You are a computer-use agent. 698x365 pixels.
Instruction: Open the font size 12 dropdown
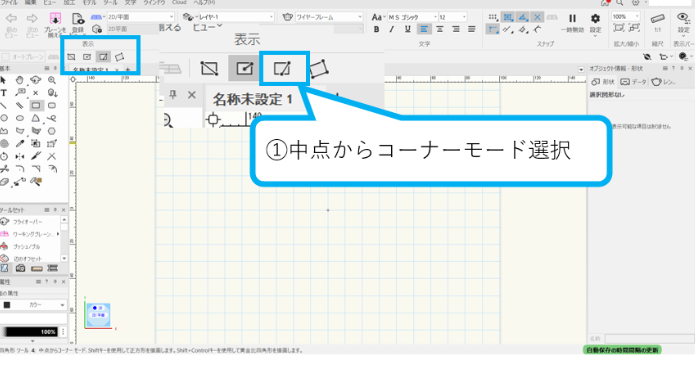click(x=452, y=17)
